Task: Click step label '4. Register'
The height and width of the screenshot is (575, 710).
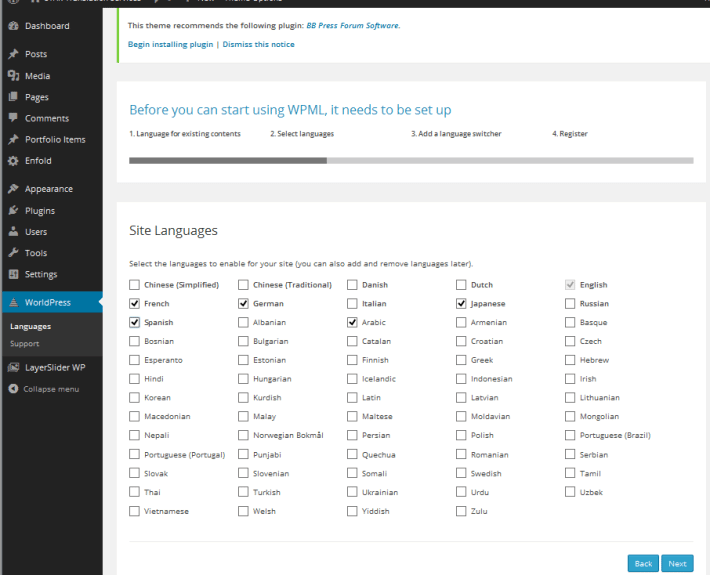Action: point(570,134)
